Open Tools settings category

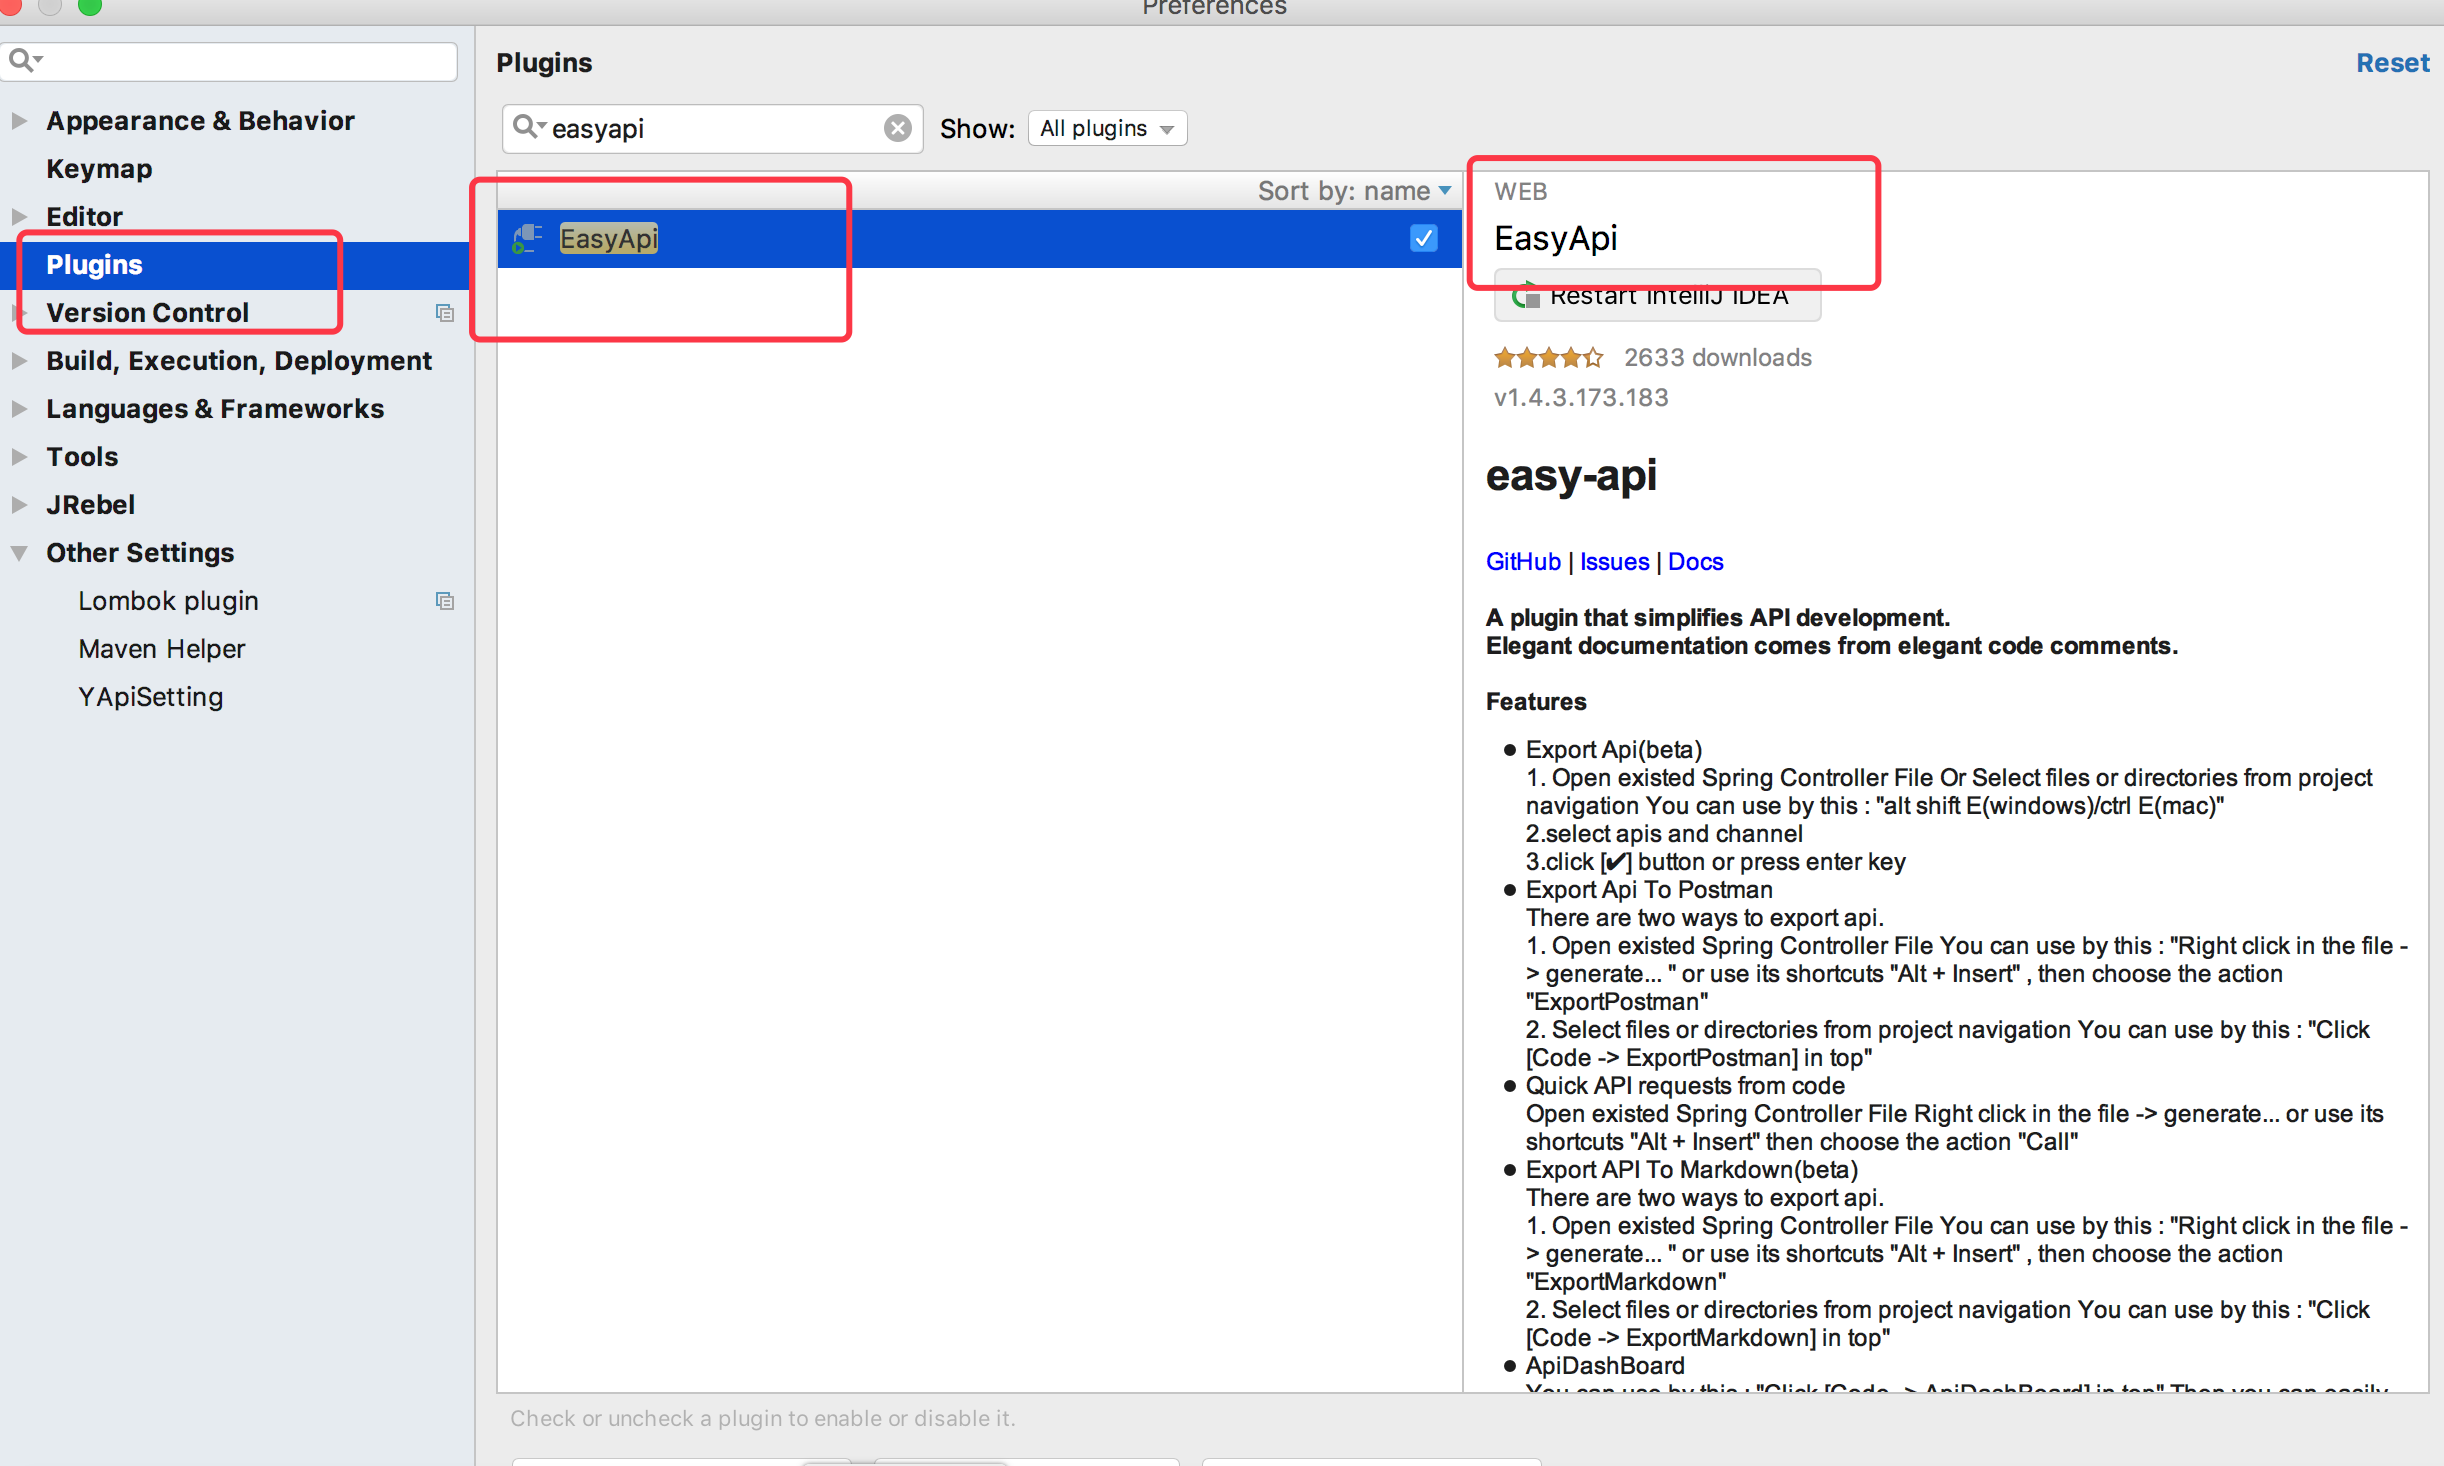[82, 457]
